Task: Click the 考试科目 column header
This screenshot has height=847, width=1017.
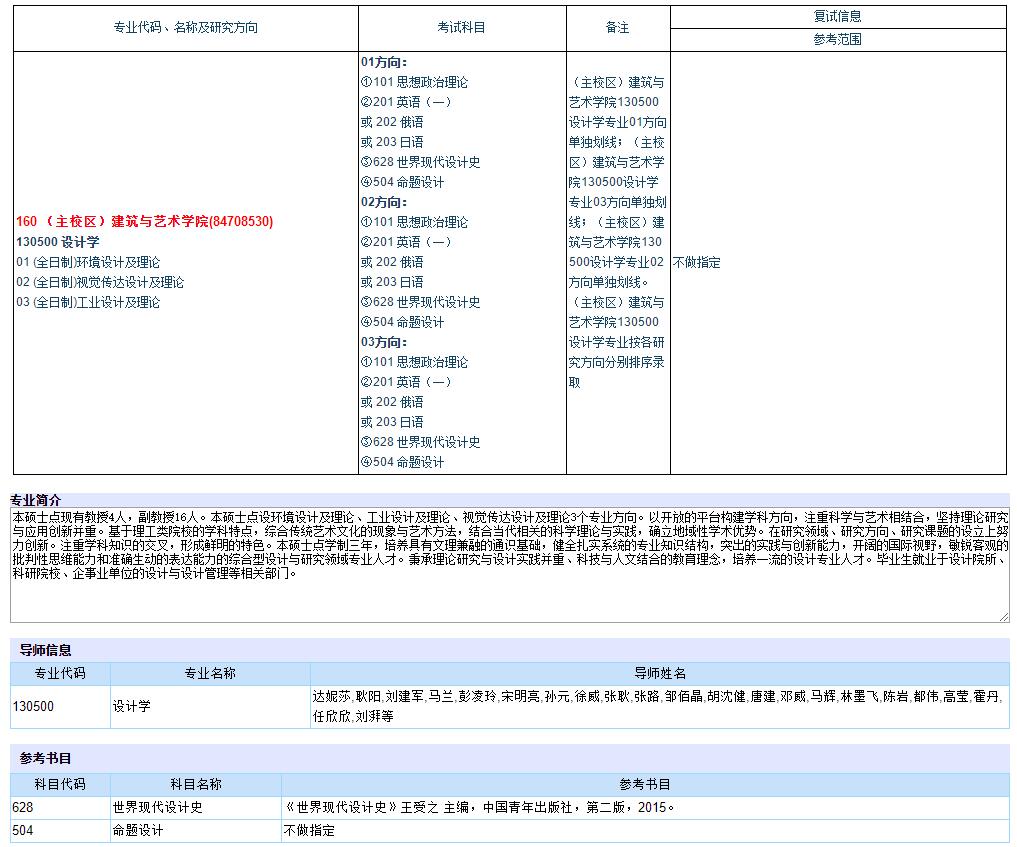Action: pyautogui.click(x=461, y=28)
